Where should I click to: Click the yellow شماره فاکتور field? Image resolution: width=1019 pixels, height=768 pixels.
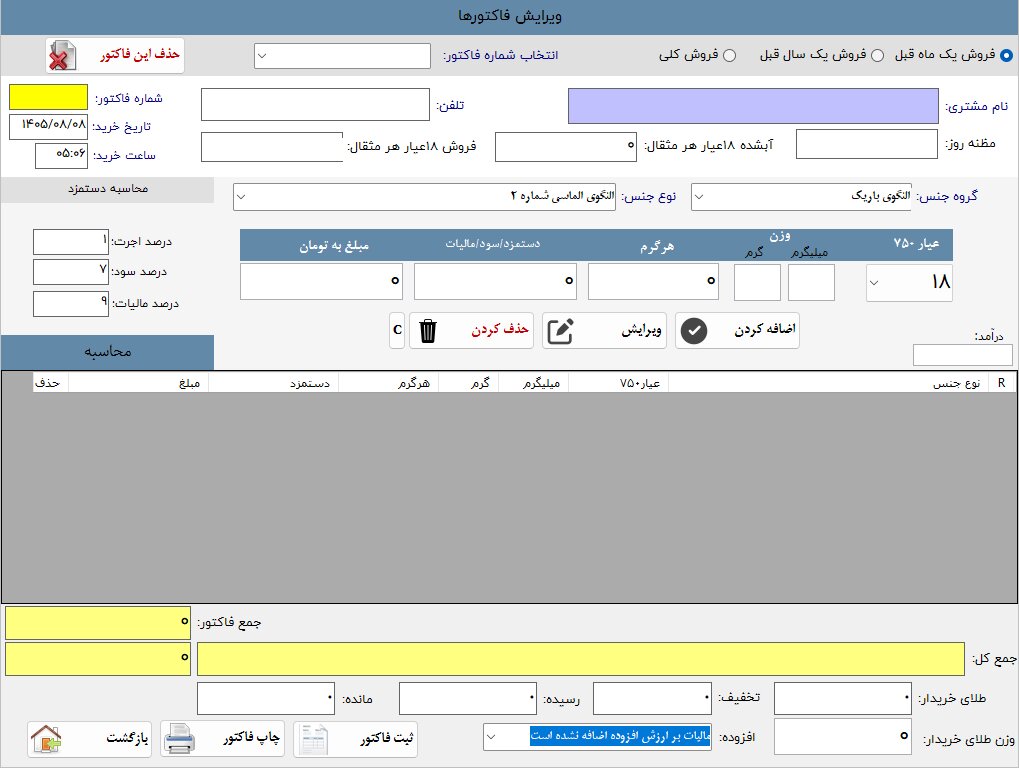pyautogui.click(x=48, y=97)
